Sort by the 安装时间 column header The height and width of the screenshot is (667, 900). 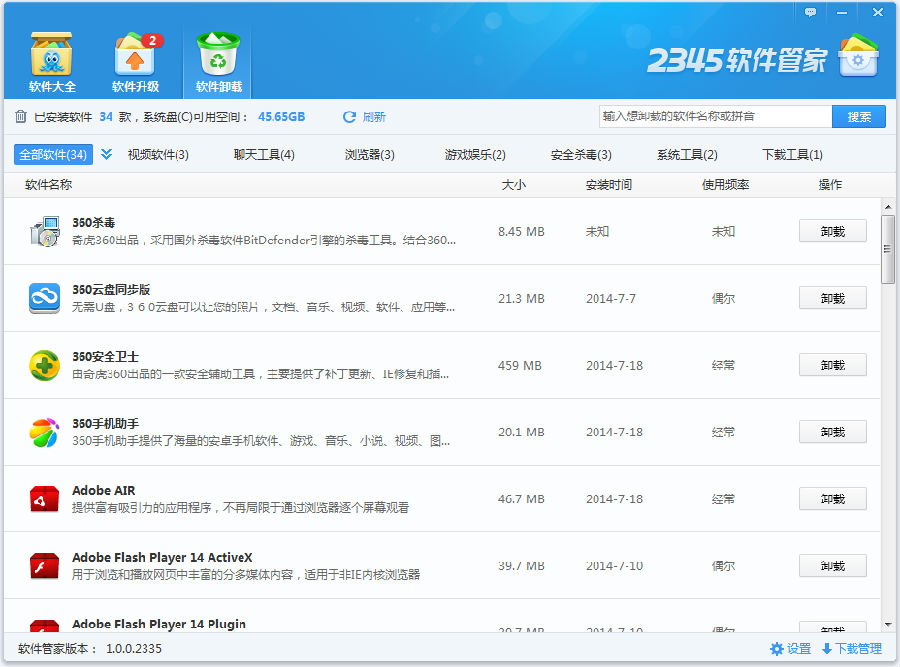609,185
